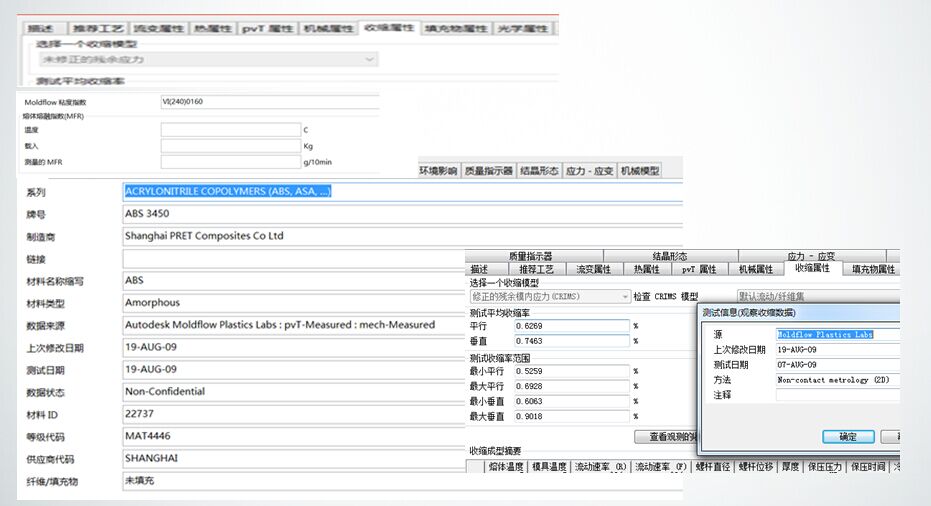
Task: Select 热属性 tab in CRIMS shrinkage panel
Action: (x=646, y=269)
